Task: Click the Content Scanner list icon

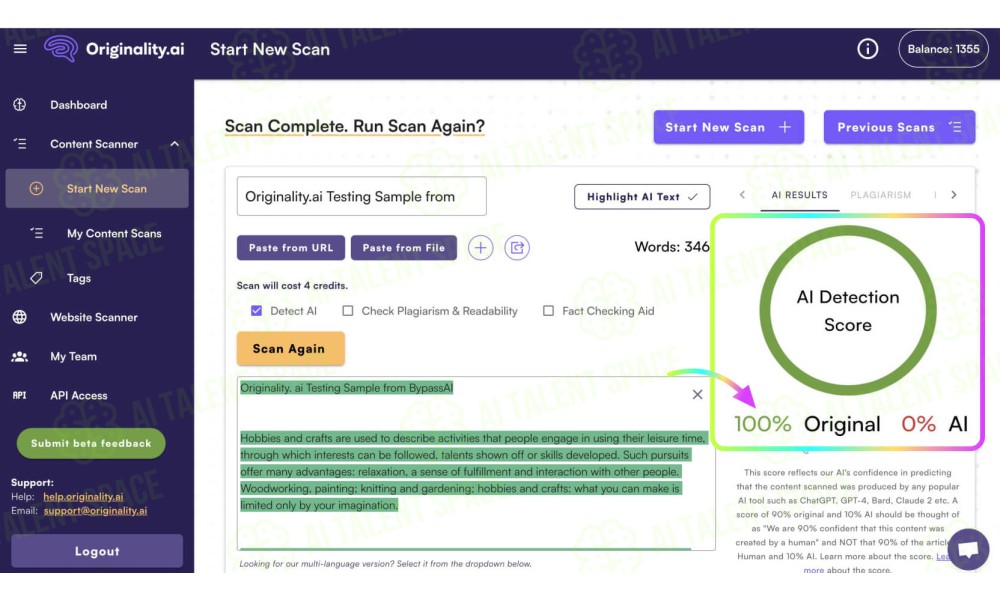Action: click(20, 144)
